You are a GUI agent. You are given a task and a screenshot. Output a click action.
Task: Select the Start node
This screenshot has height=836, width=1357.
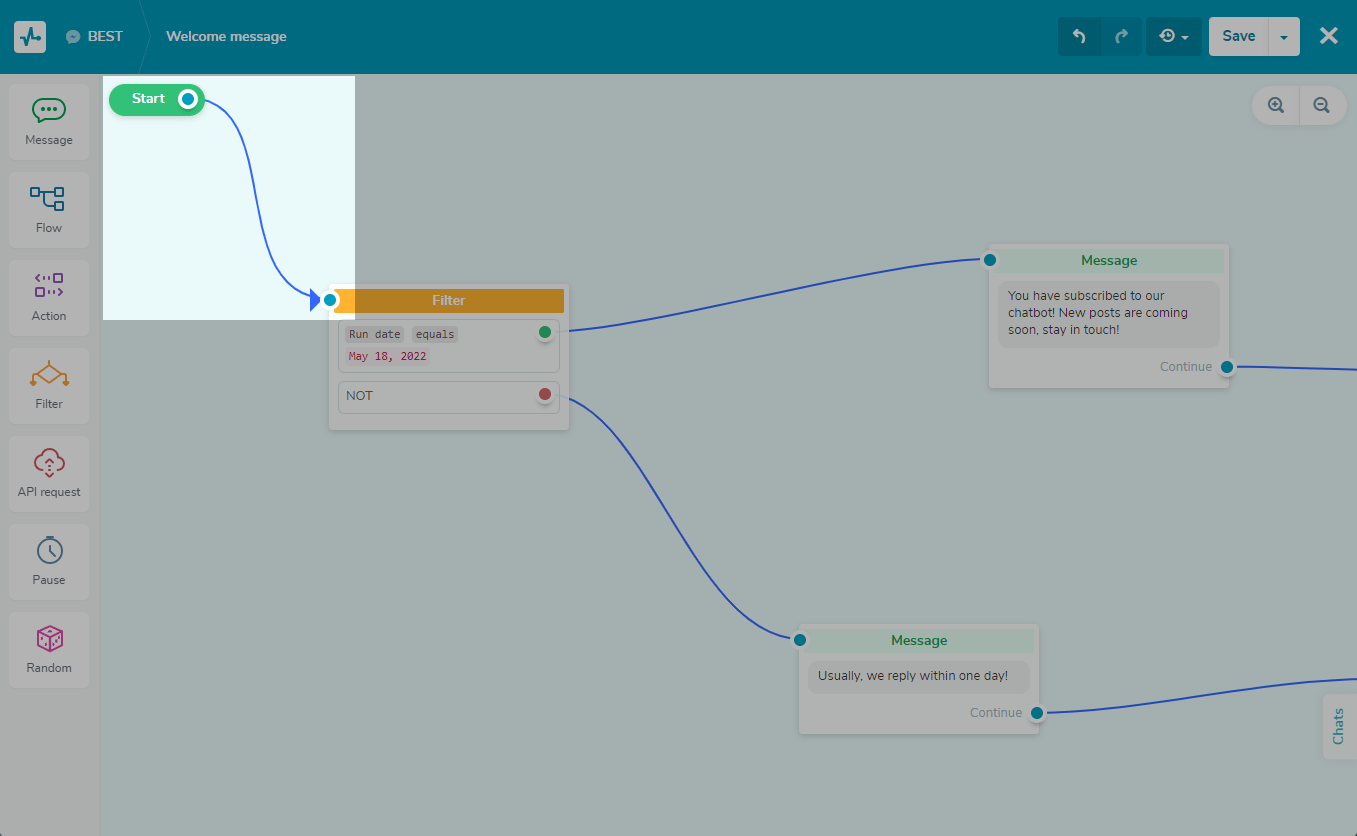click(x=148, y=99)
